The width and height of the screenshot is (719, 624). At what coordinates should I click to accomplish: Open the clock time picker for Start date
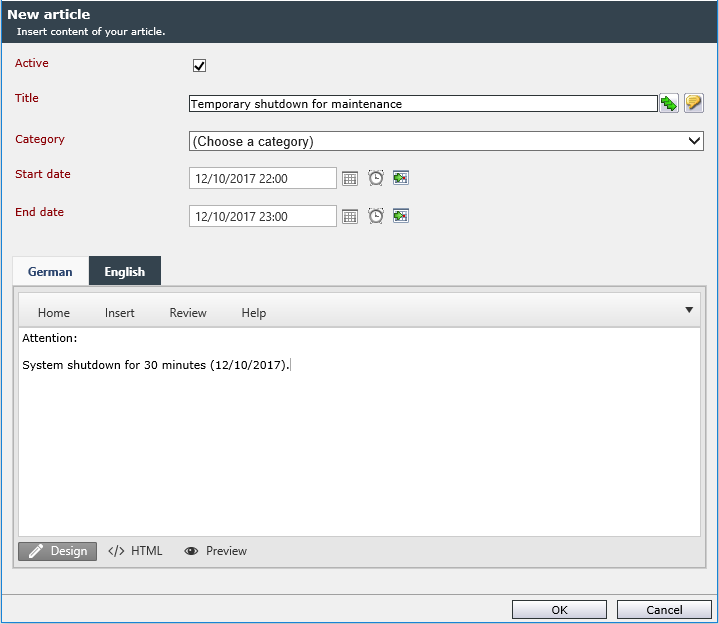[376, 178]
